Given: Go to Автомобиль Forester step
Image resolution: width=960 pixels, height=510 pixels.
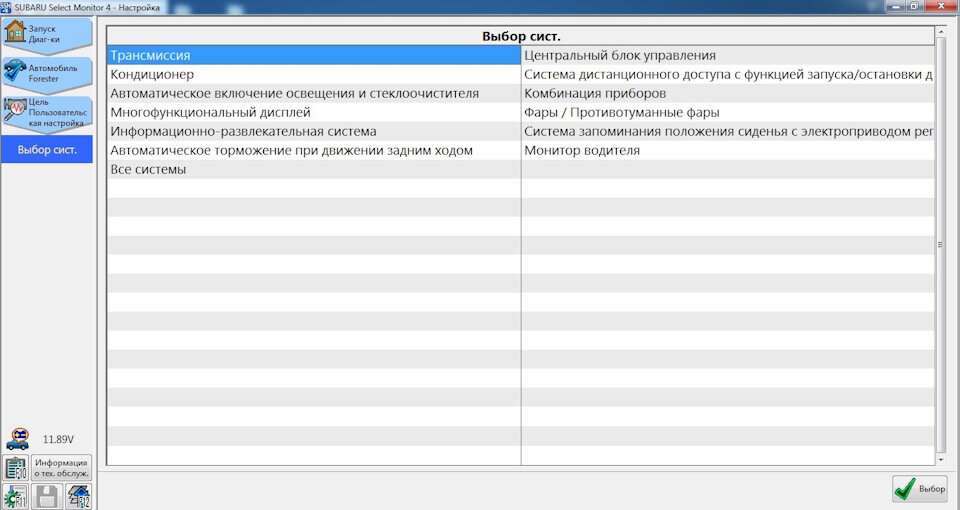Looking at the screenshot, I should 47,73.
